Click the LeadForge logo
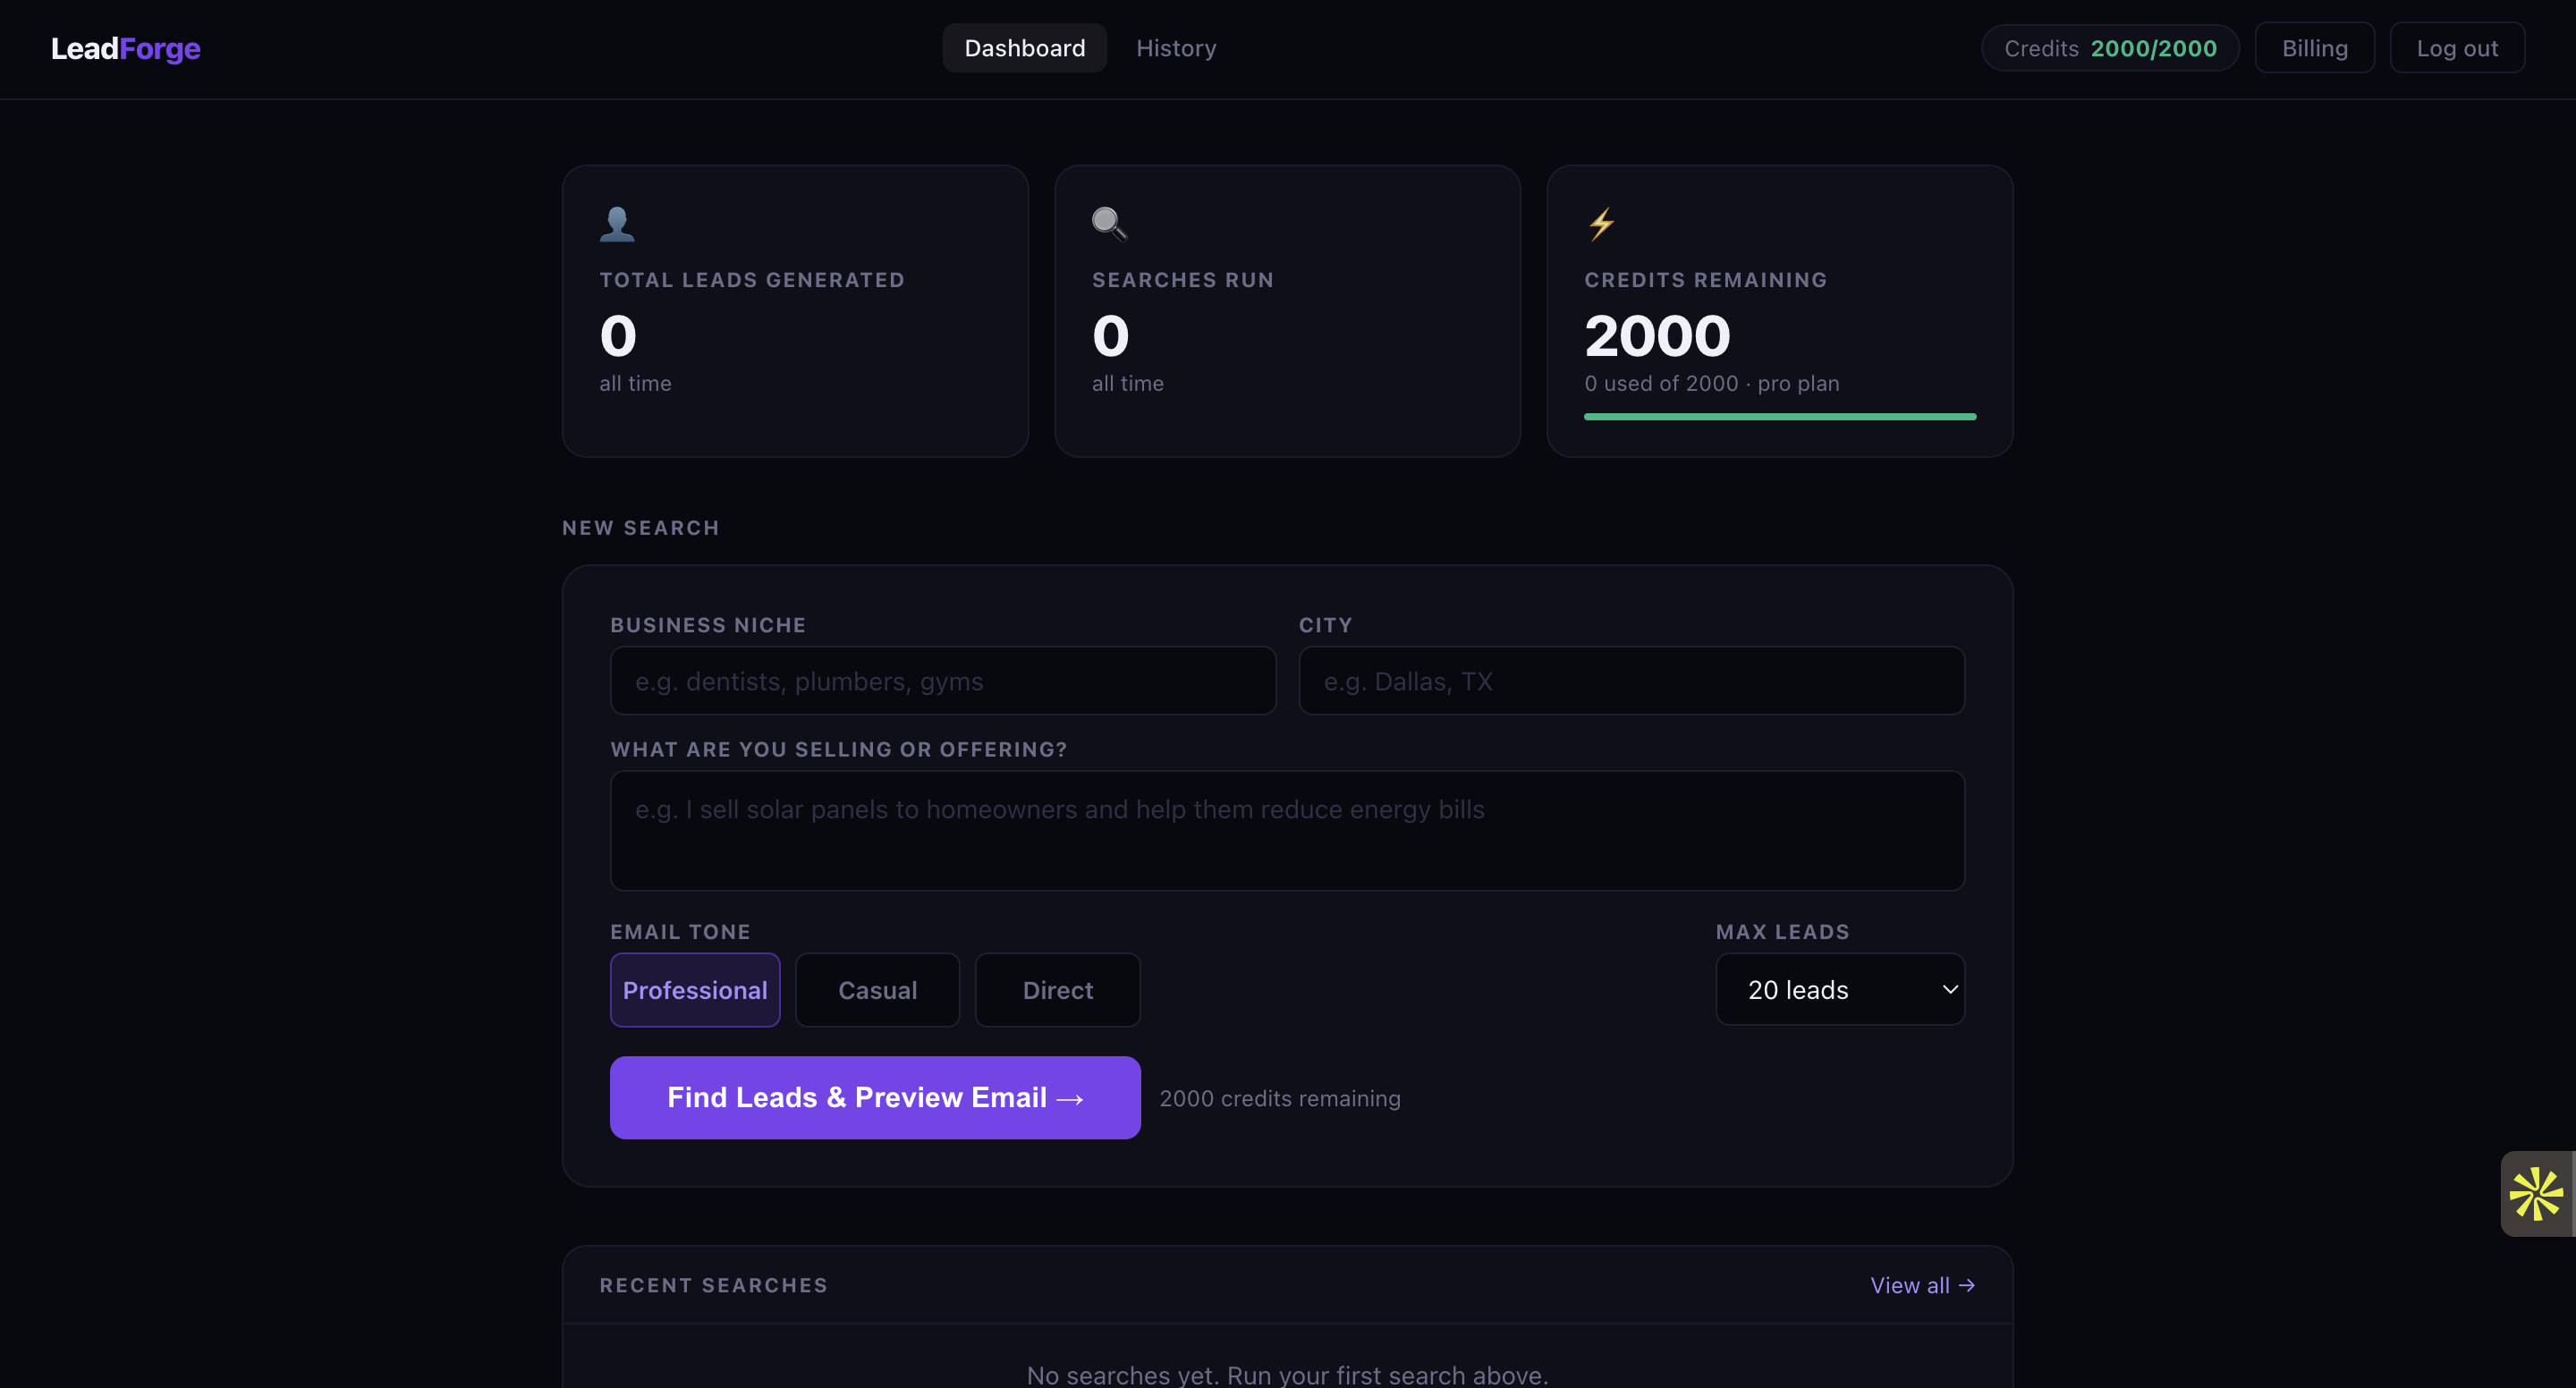Viewport: 2576px width, 1388px height. pyautogui.click(x=126, y=48)
